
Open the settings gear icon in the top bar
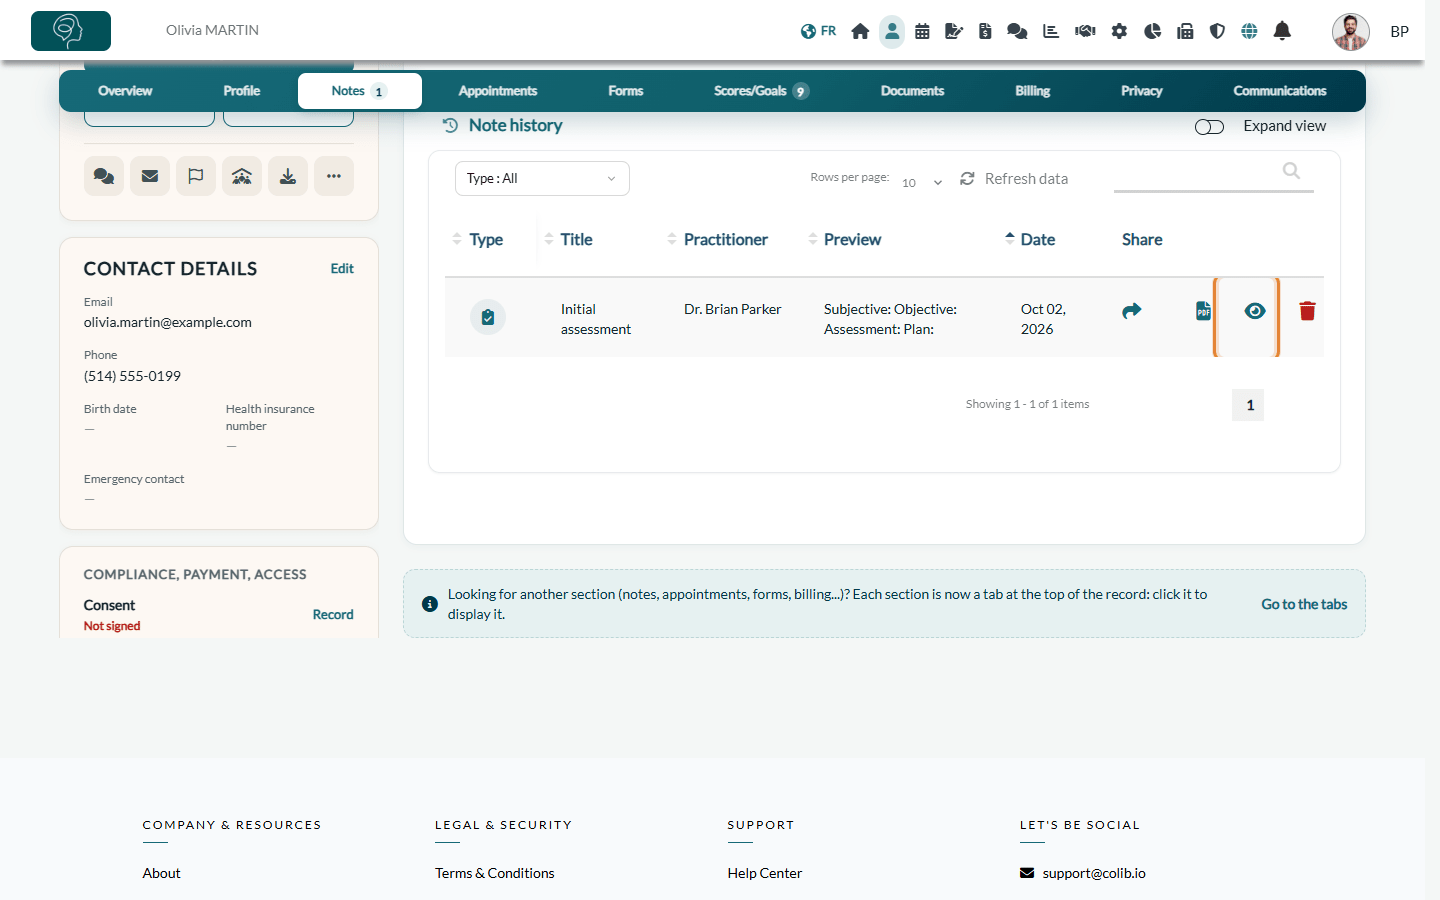[1119, 31]
